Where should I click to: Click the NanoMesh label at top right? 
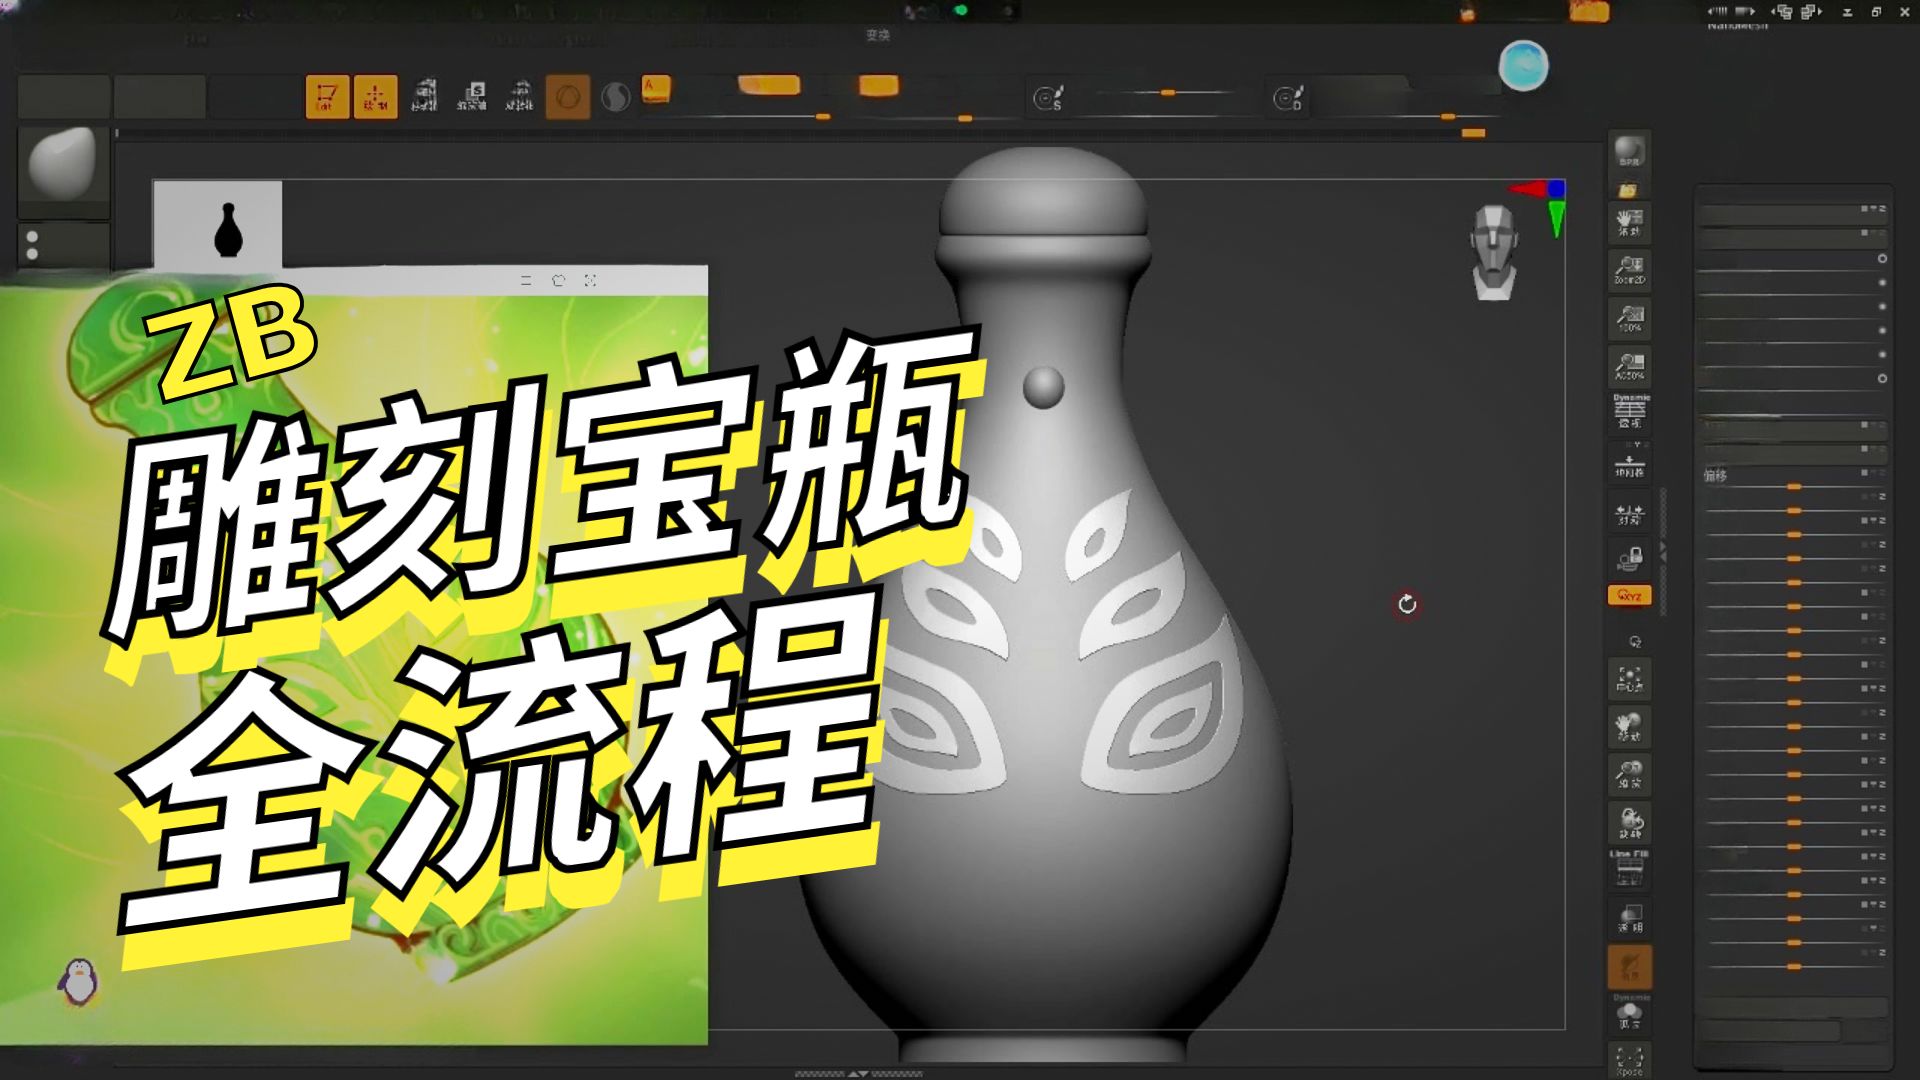(x=1737, y=25)
